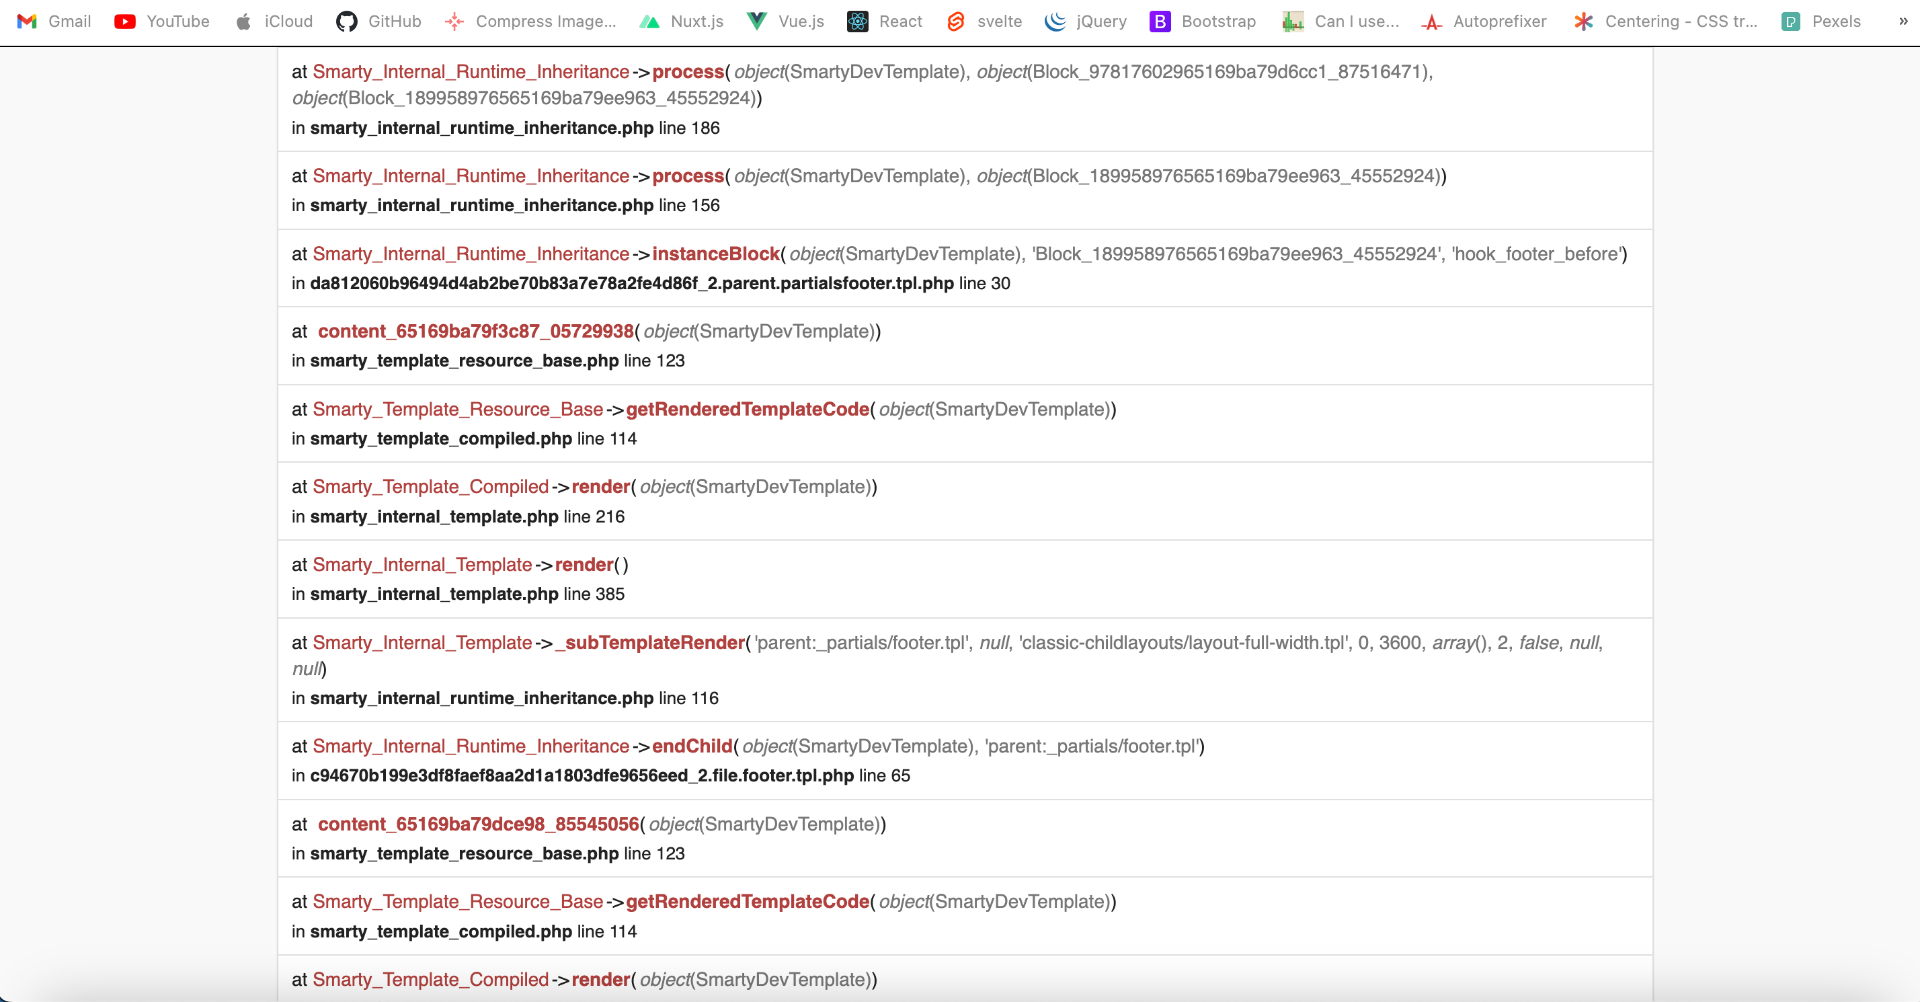Click the Vue.js logo bookmark
This screenshot has width=1920, height=1002.
(x=757, y=21)
